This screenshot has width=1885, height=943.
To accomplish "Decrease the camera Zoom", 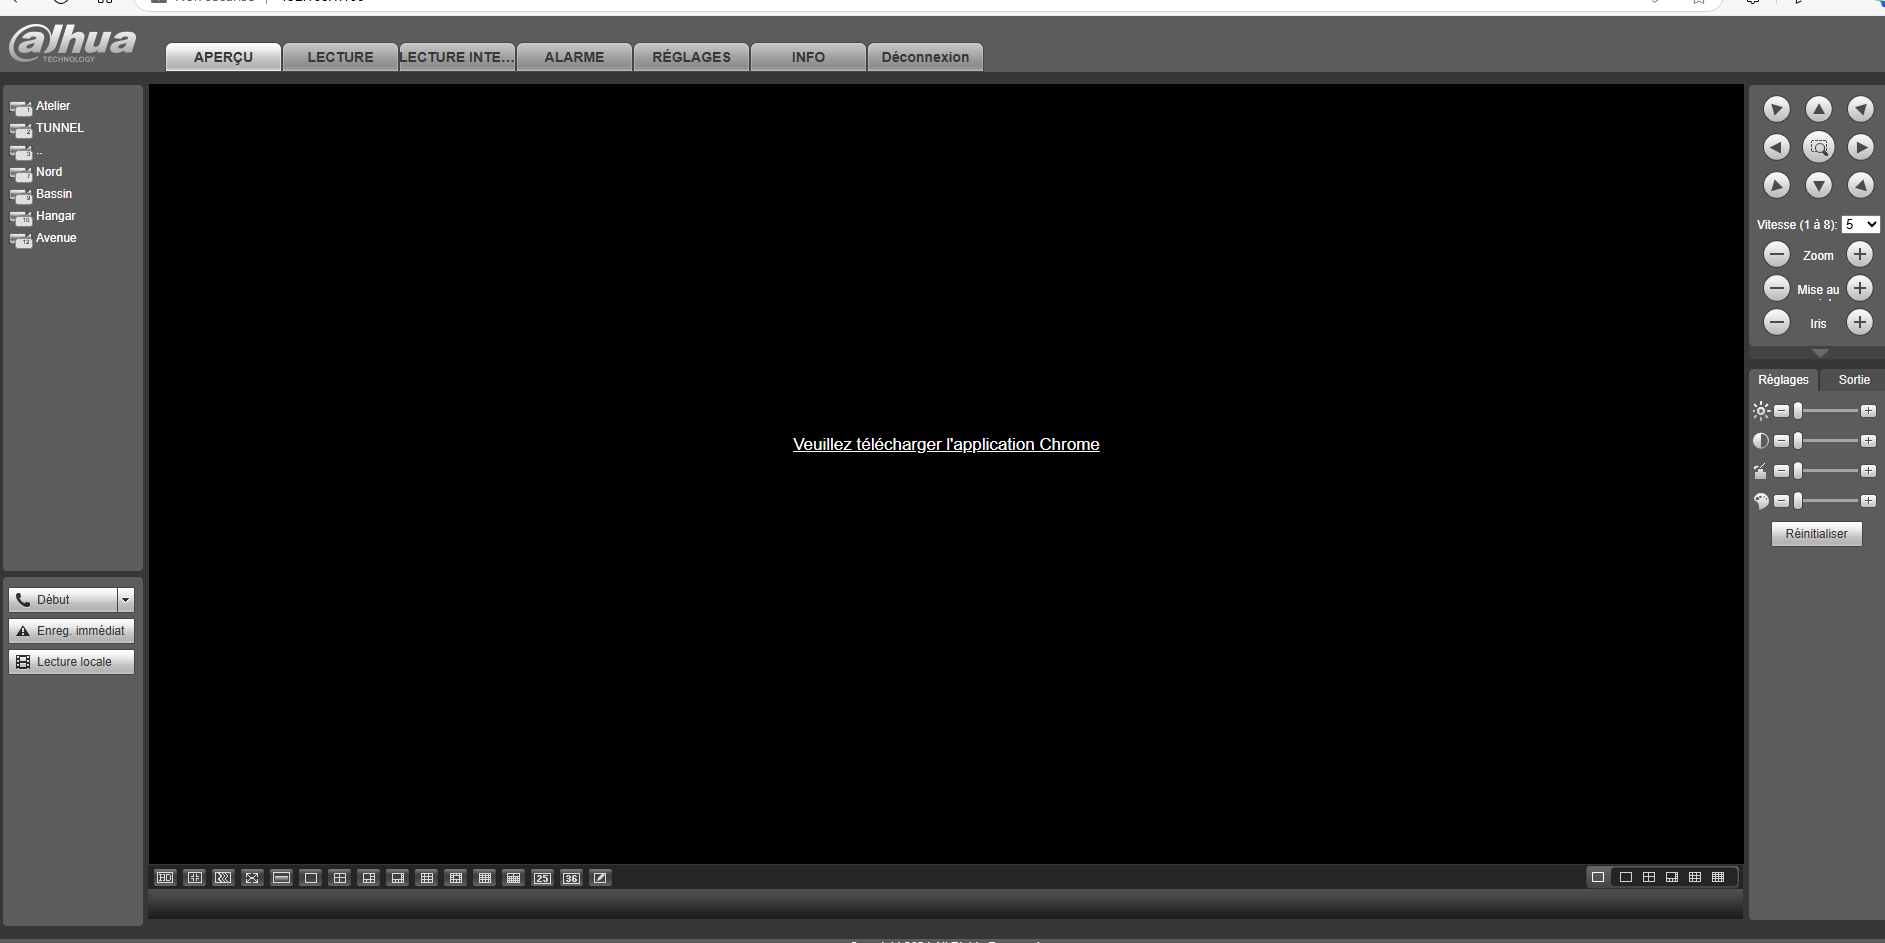I will tap(1776, 254).
